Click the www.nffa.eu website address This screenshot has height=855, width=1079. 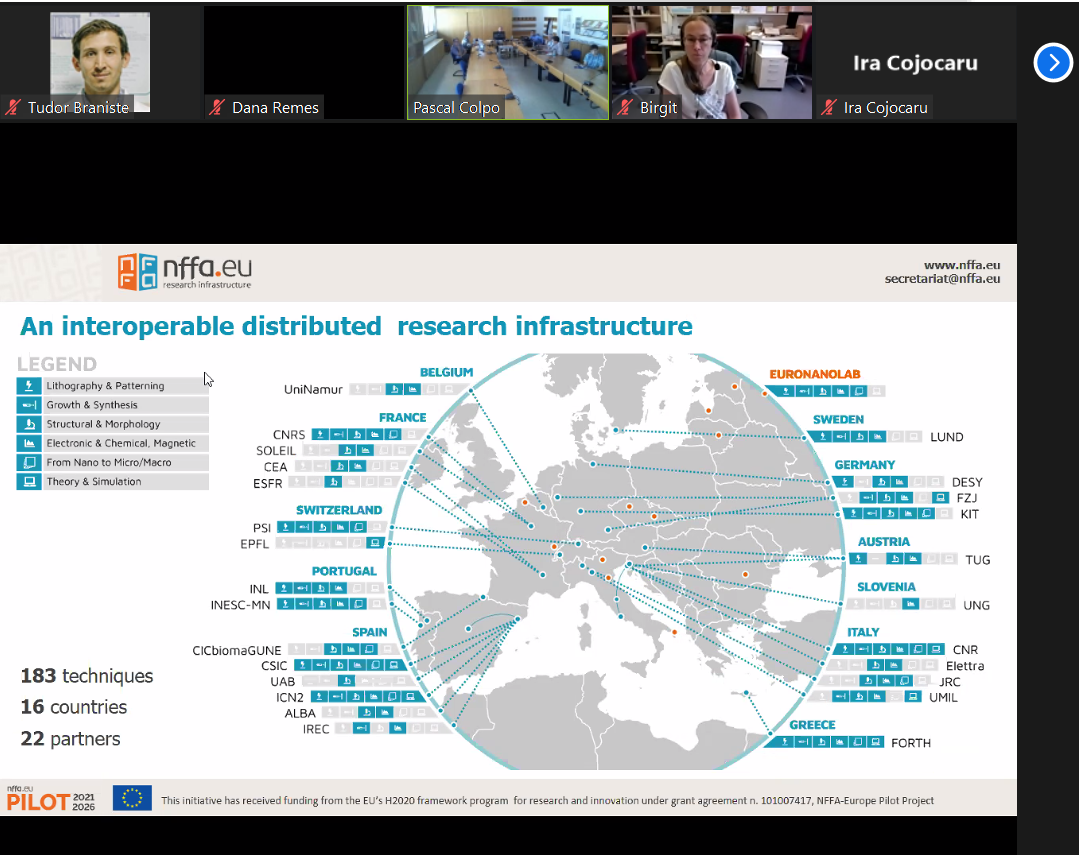click(x=962, y=265)
